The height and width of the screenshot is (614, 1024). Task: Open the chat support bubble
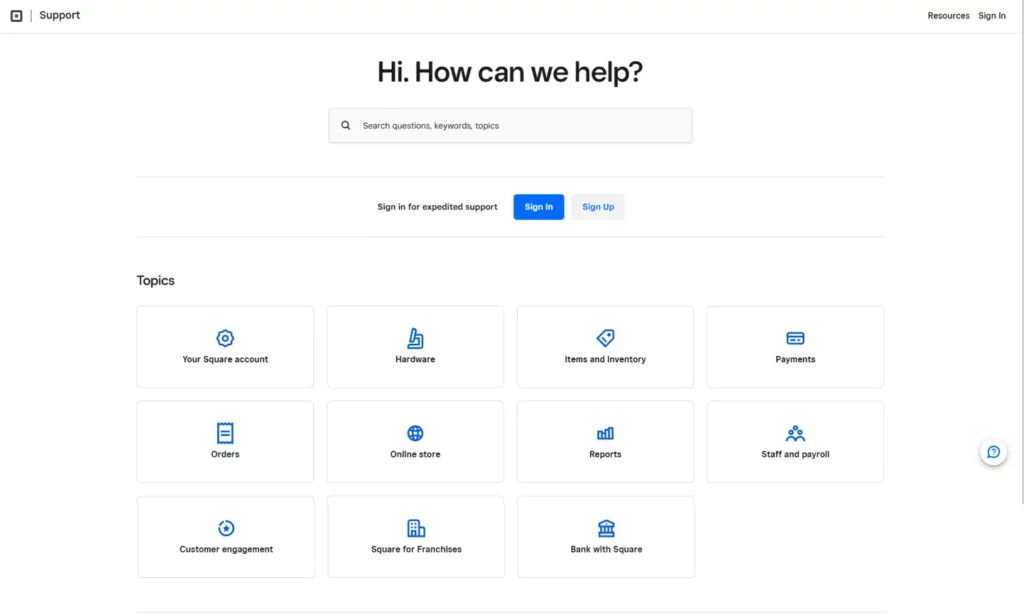pos(993,451)
